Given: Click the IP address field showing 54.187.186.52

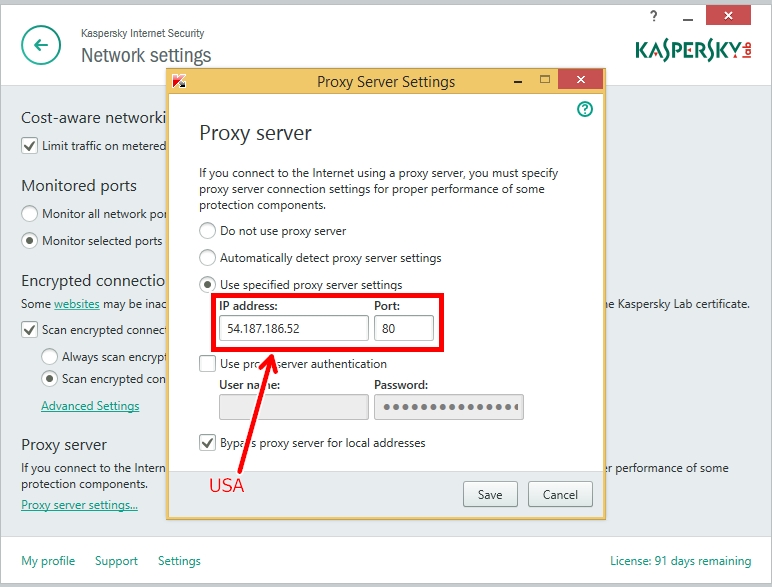Looking at the screenshot, I should pyautogui.click(x=294, y=328).
